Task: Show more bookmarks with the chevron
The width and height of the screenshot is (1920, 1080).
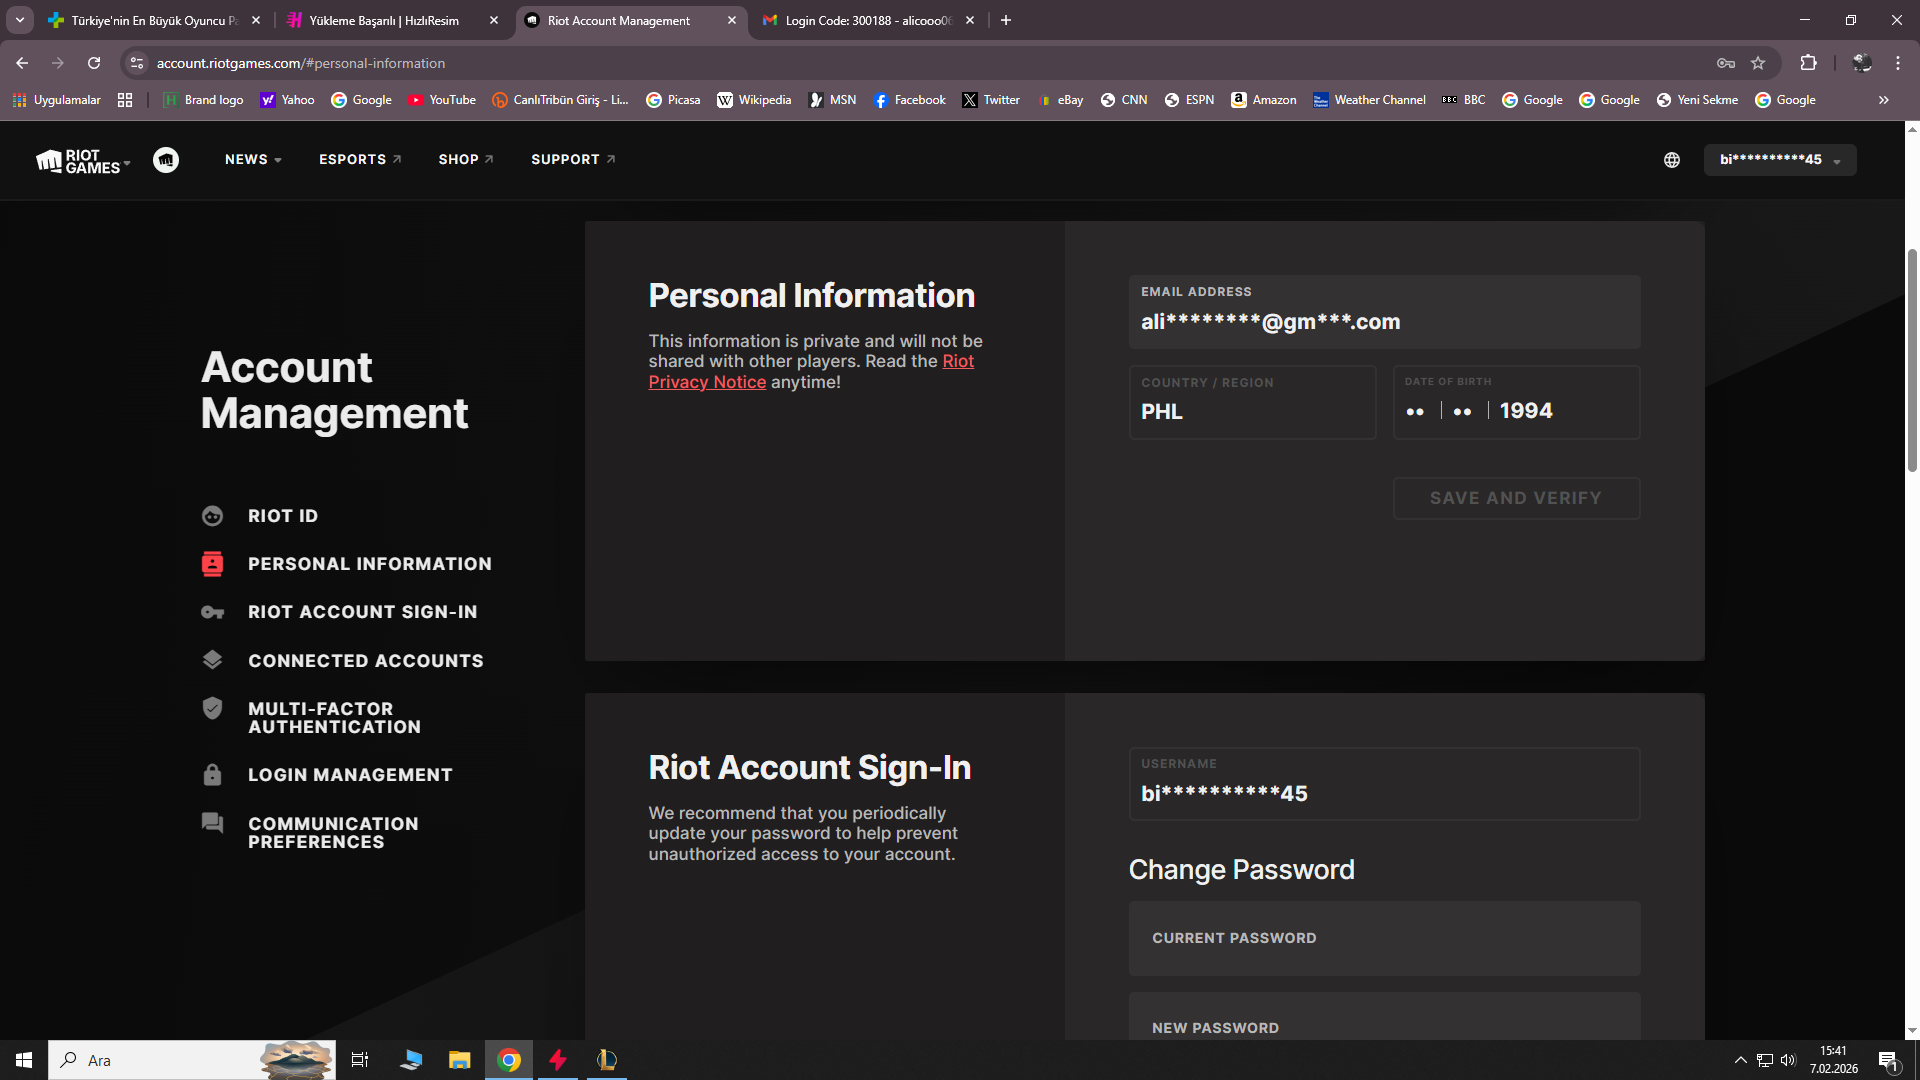Action: tap(1884, 100)
